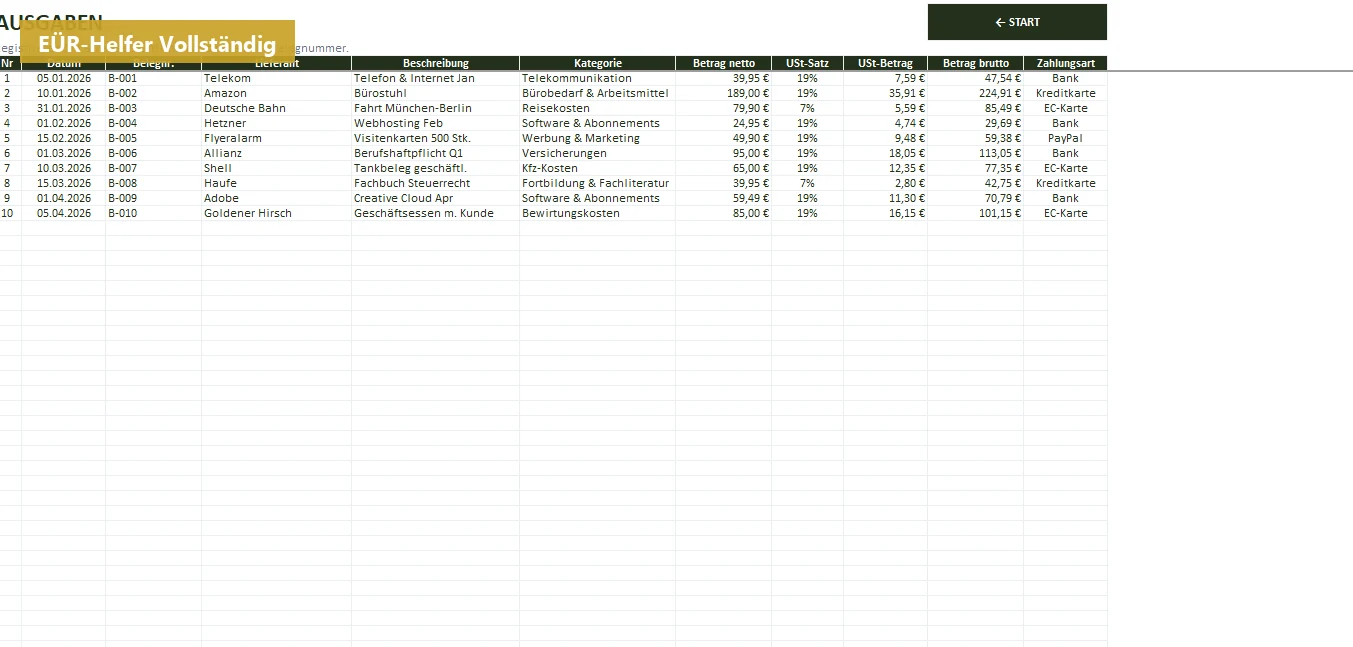Image resolution: width=1353 pixels, height=647 pixels.
Task: Click the Werbung & Marketing category
Action: click(x=598, y=138)
